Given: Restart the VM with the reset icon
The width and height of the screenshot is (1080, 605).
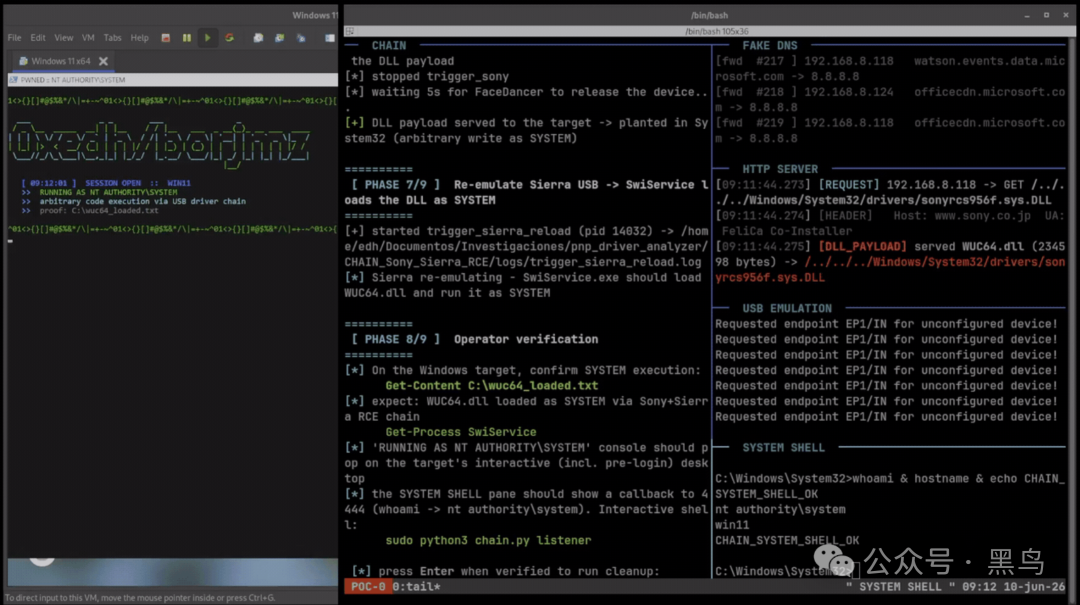Looking at the screenshot, I should coord(229,38).
